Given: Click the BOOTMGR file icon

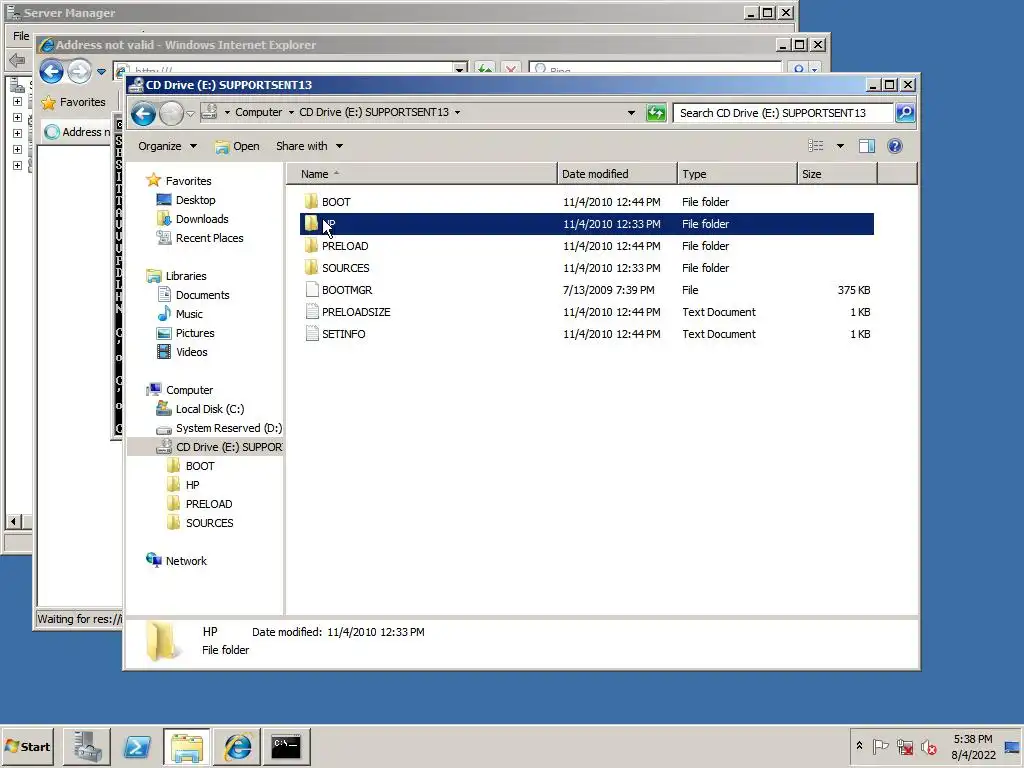Looking at the screenshot, I should (x=312, y=289).
